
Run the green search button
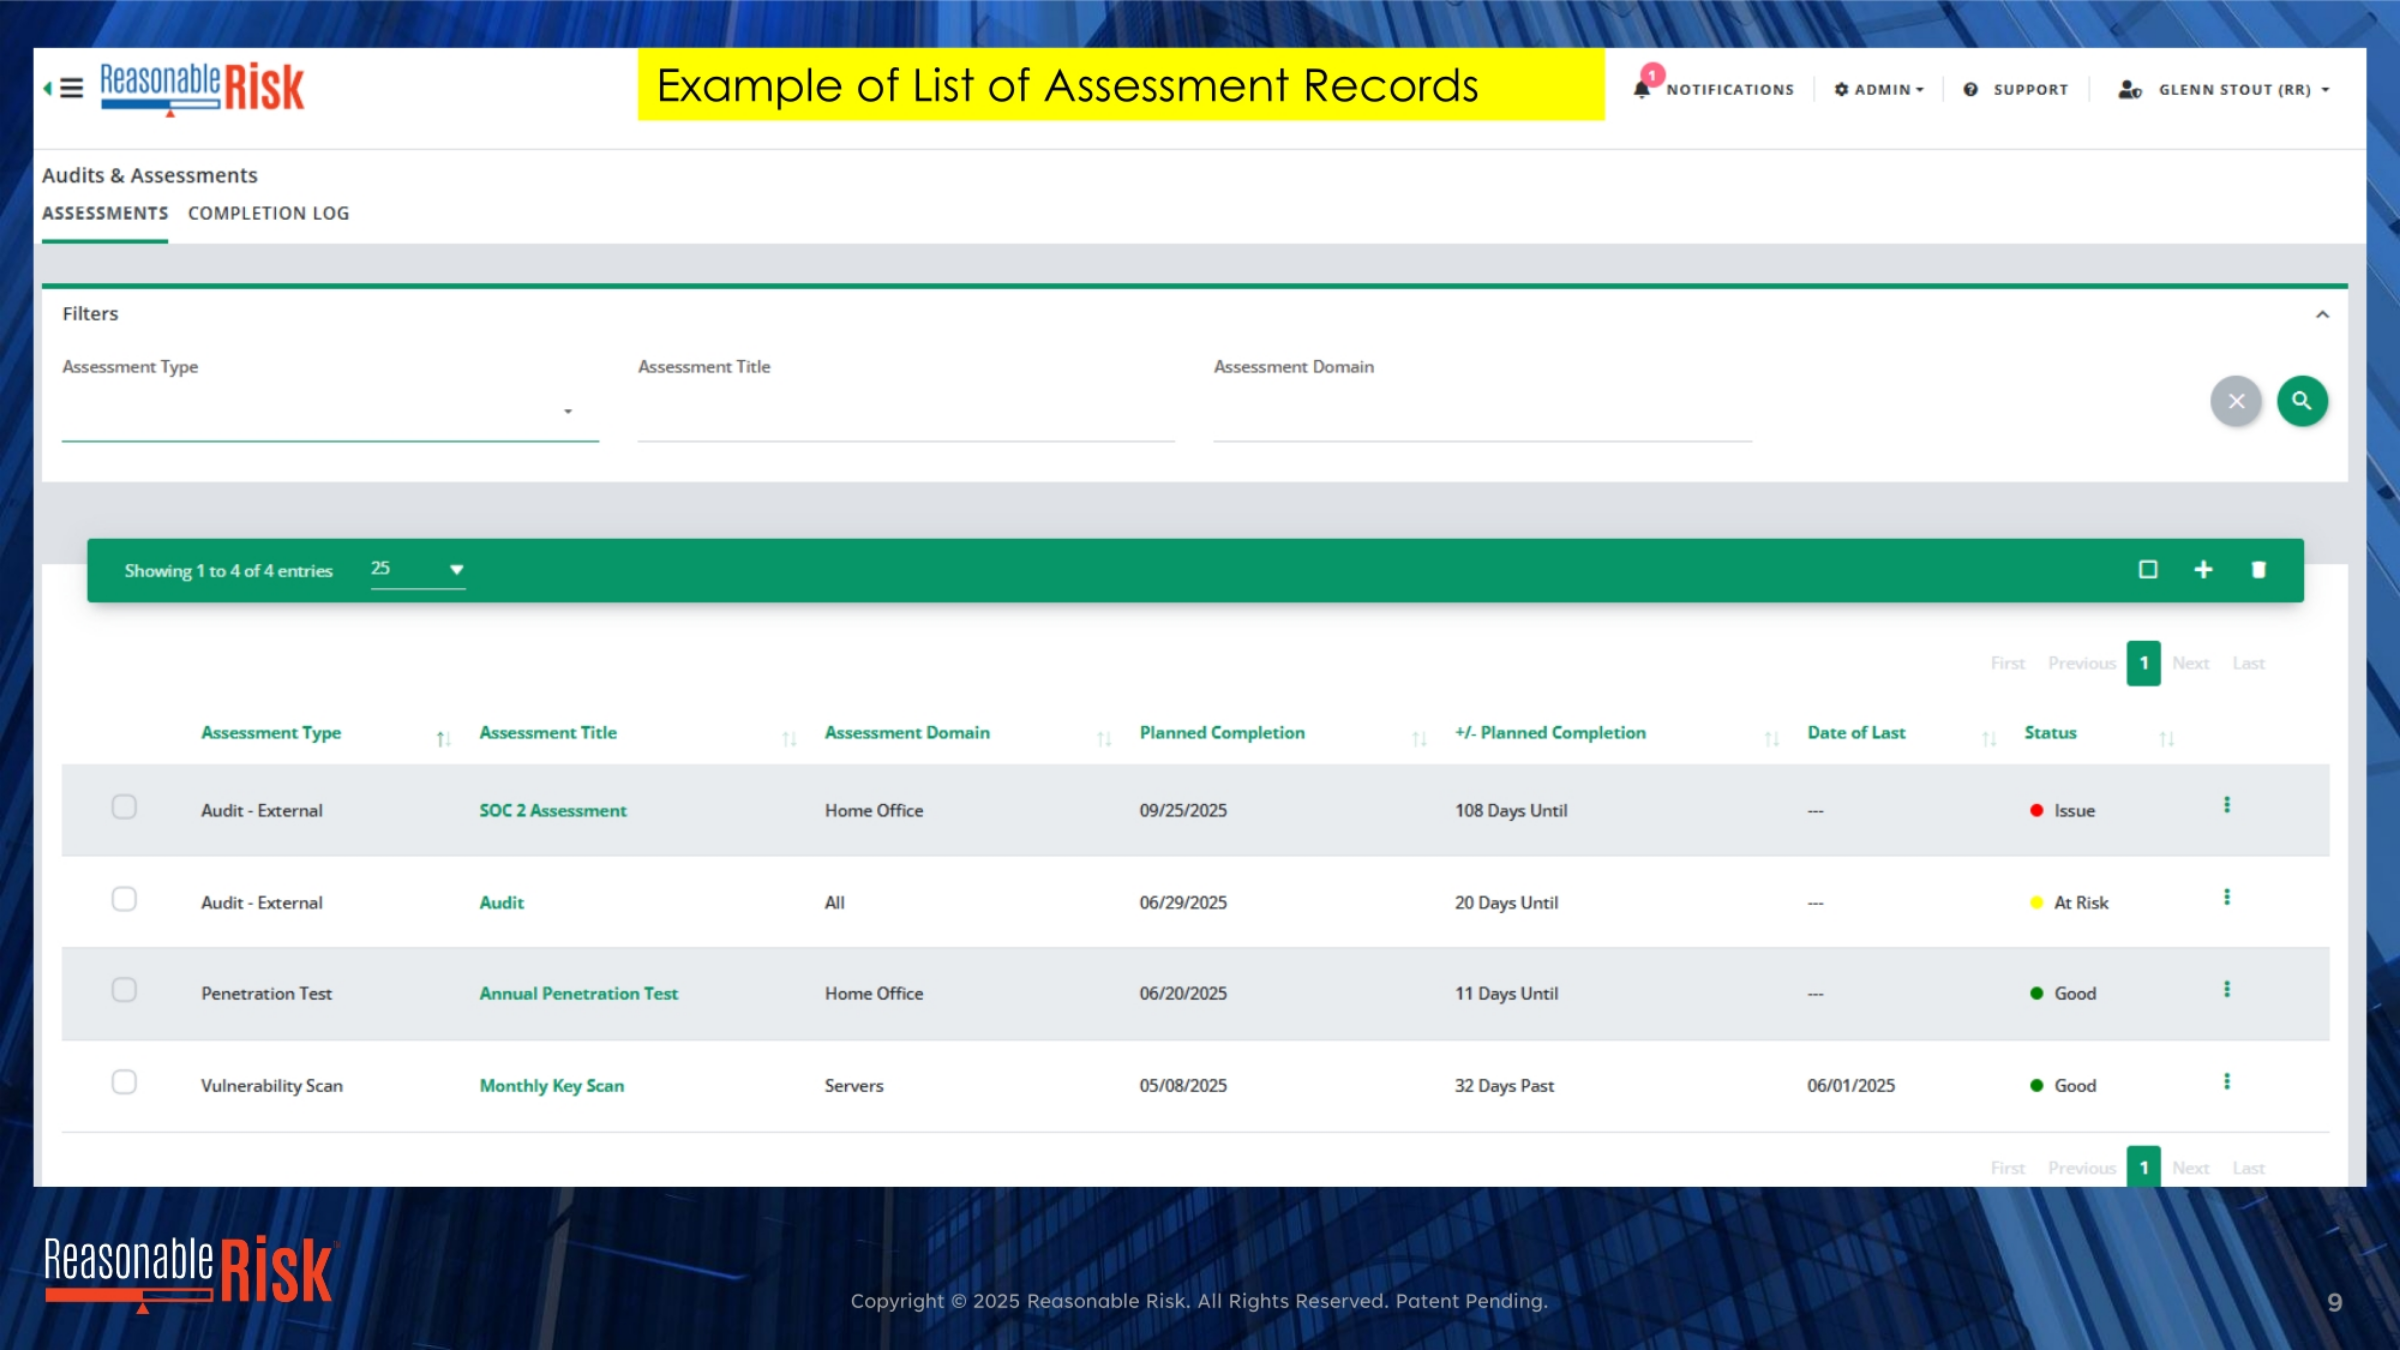pos(2302,401)
